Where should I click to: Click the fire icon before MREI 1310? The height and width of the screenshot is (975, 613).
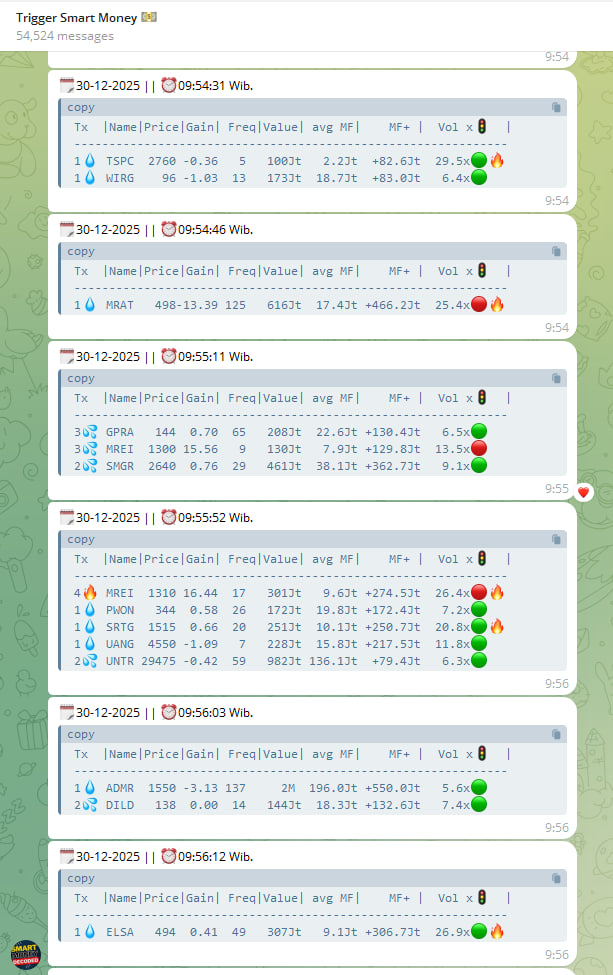pyautogui.click(x=90, y=593)
